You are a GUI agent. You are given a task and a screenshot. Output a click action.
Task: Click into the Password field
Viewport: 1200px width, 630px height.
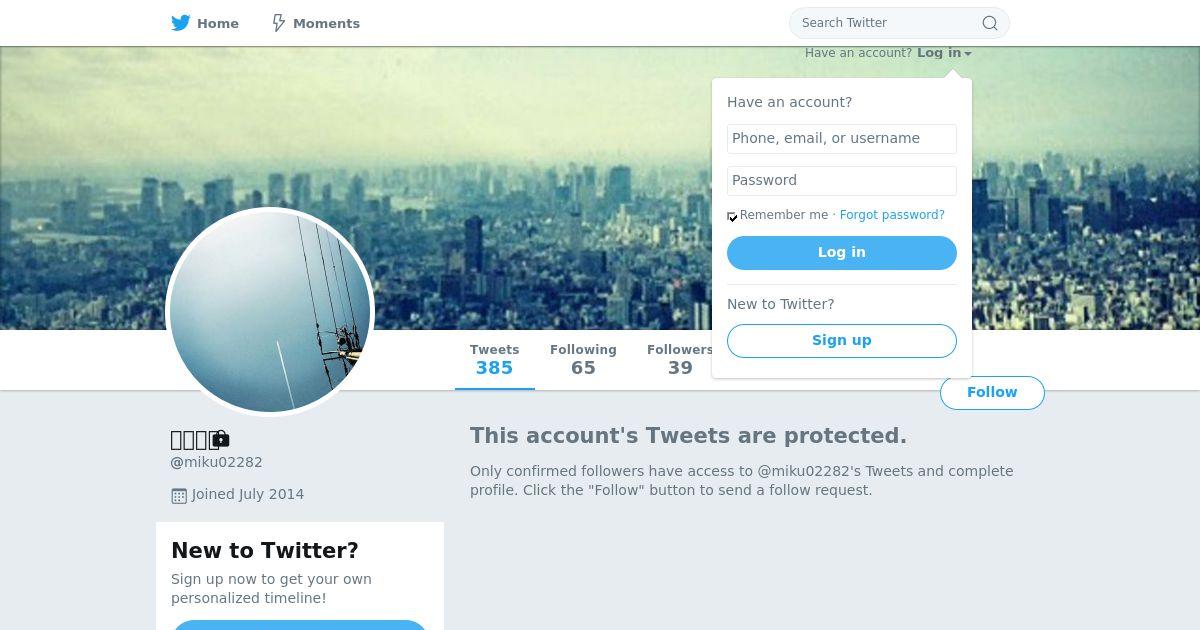841,181
